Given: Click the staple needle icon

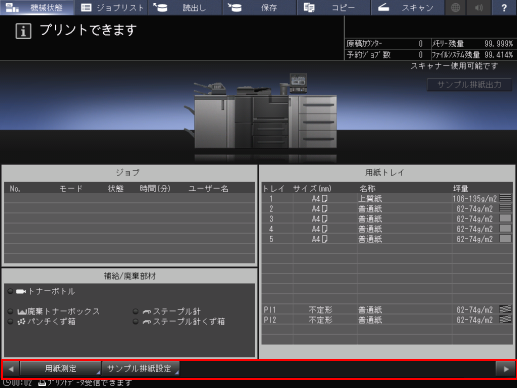Looking at the screenshot, I should (147, 312).
